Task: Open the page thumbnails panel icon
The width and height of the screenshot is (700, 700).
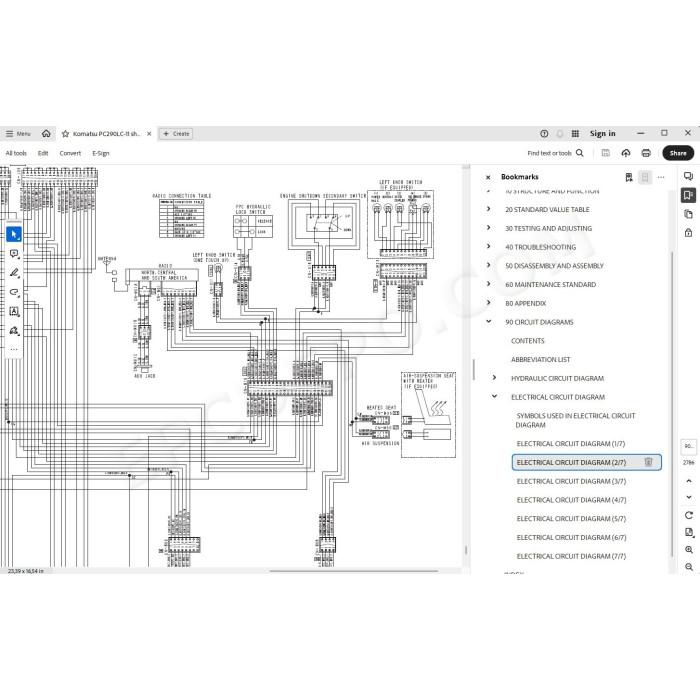Action: tap(688, 214)
